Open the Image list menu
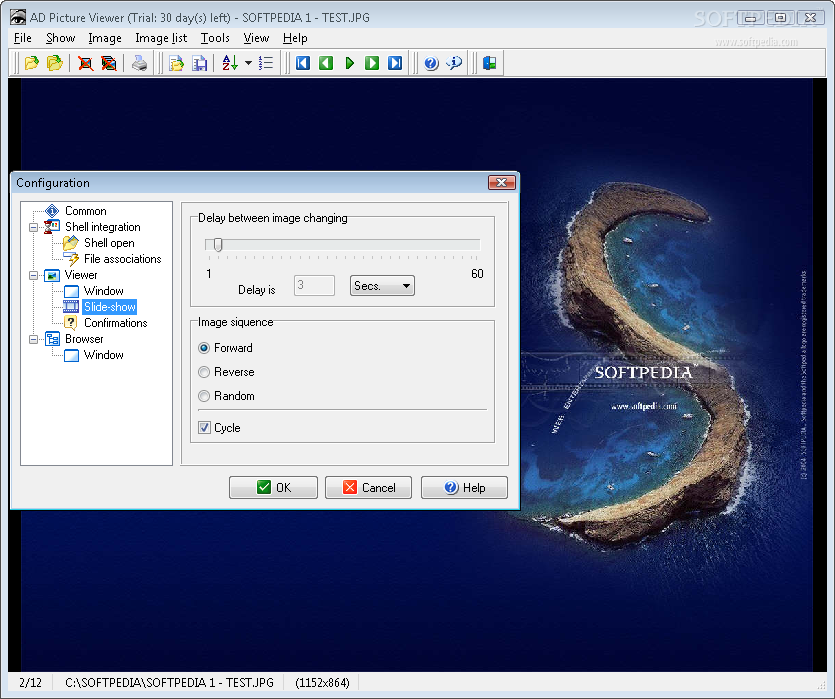Viewport: 835px width, 699px height. 161,38
